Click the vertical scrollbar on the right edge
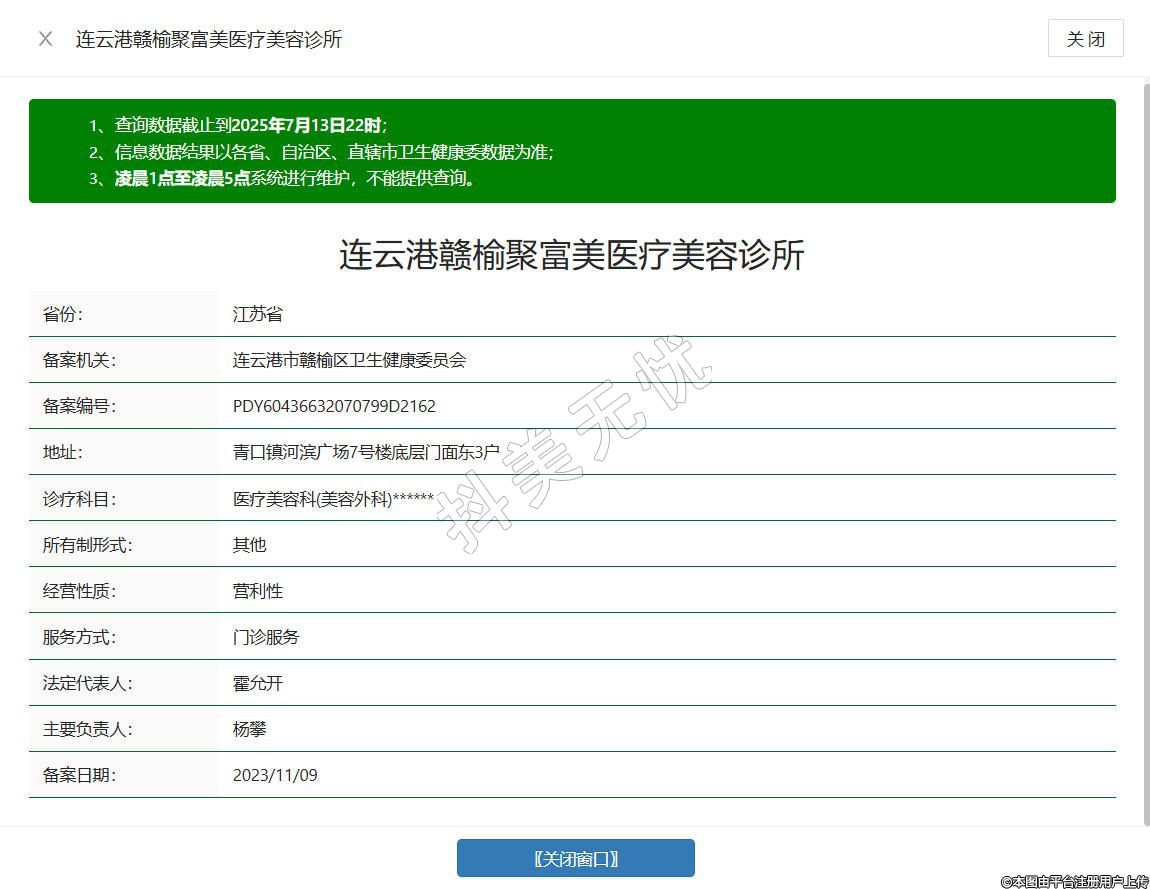 pyautogui.click(x=1145, y=450)
